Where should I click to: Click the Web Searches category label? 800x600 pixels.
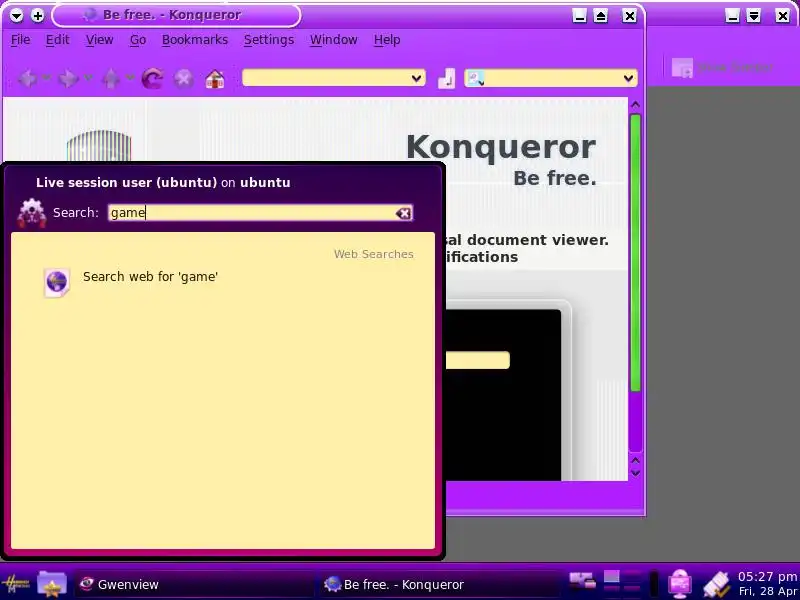pyautogui.click(x=373, y=254)
